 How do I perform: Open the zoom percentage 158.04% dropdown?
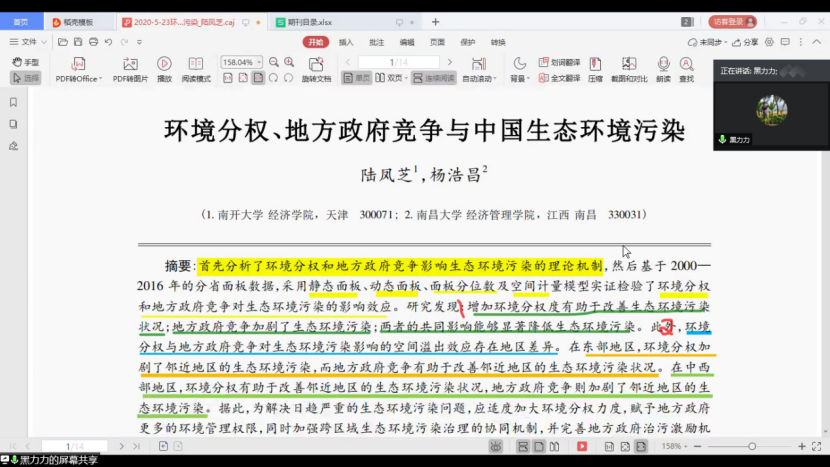coord(259,62)
